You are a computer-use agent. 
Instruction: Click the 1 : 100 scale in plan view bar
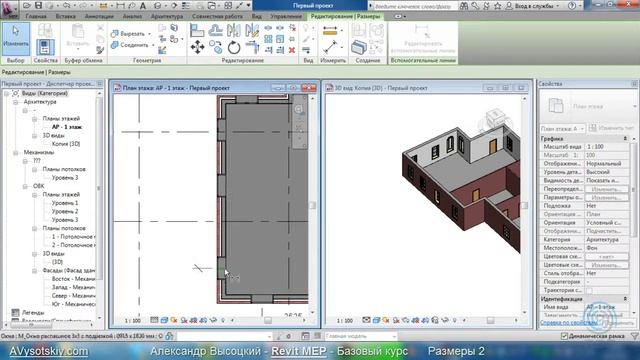pos(133,321)
